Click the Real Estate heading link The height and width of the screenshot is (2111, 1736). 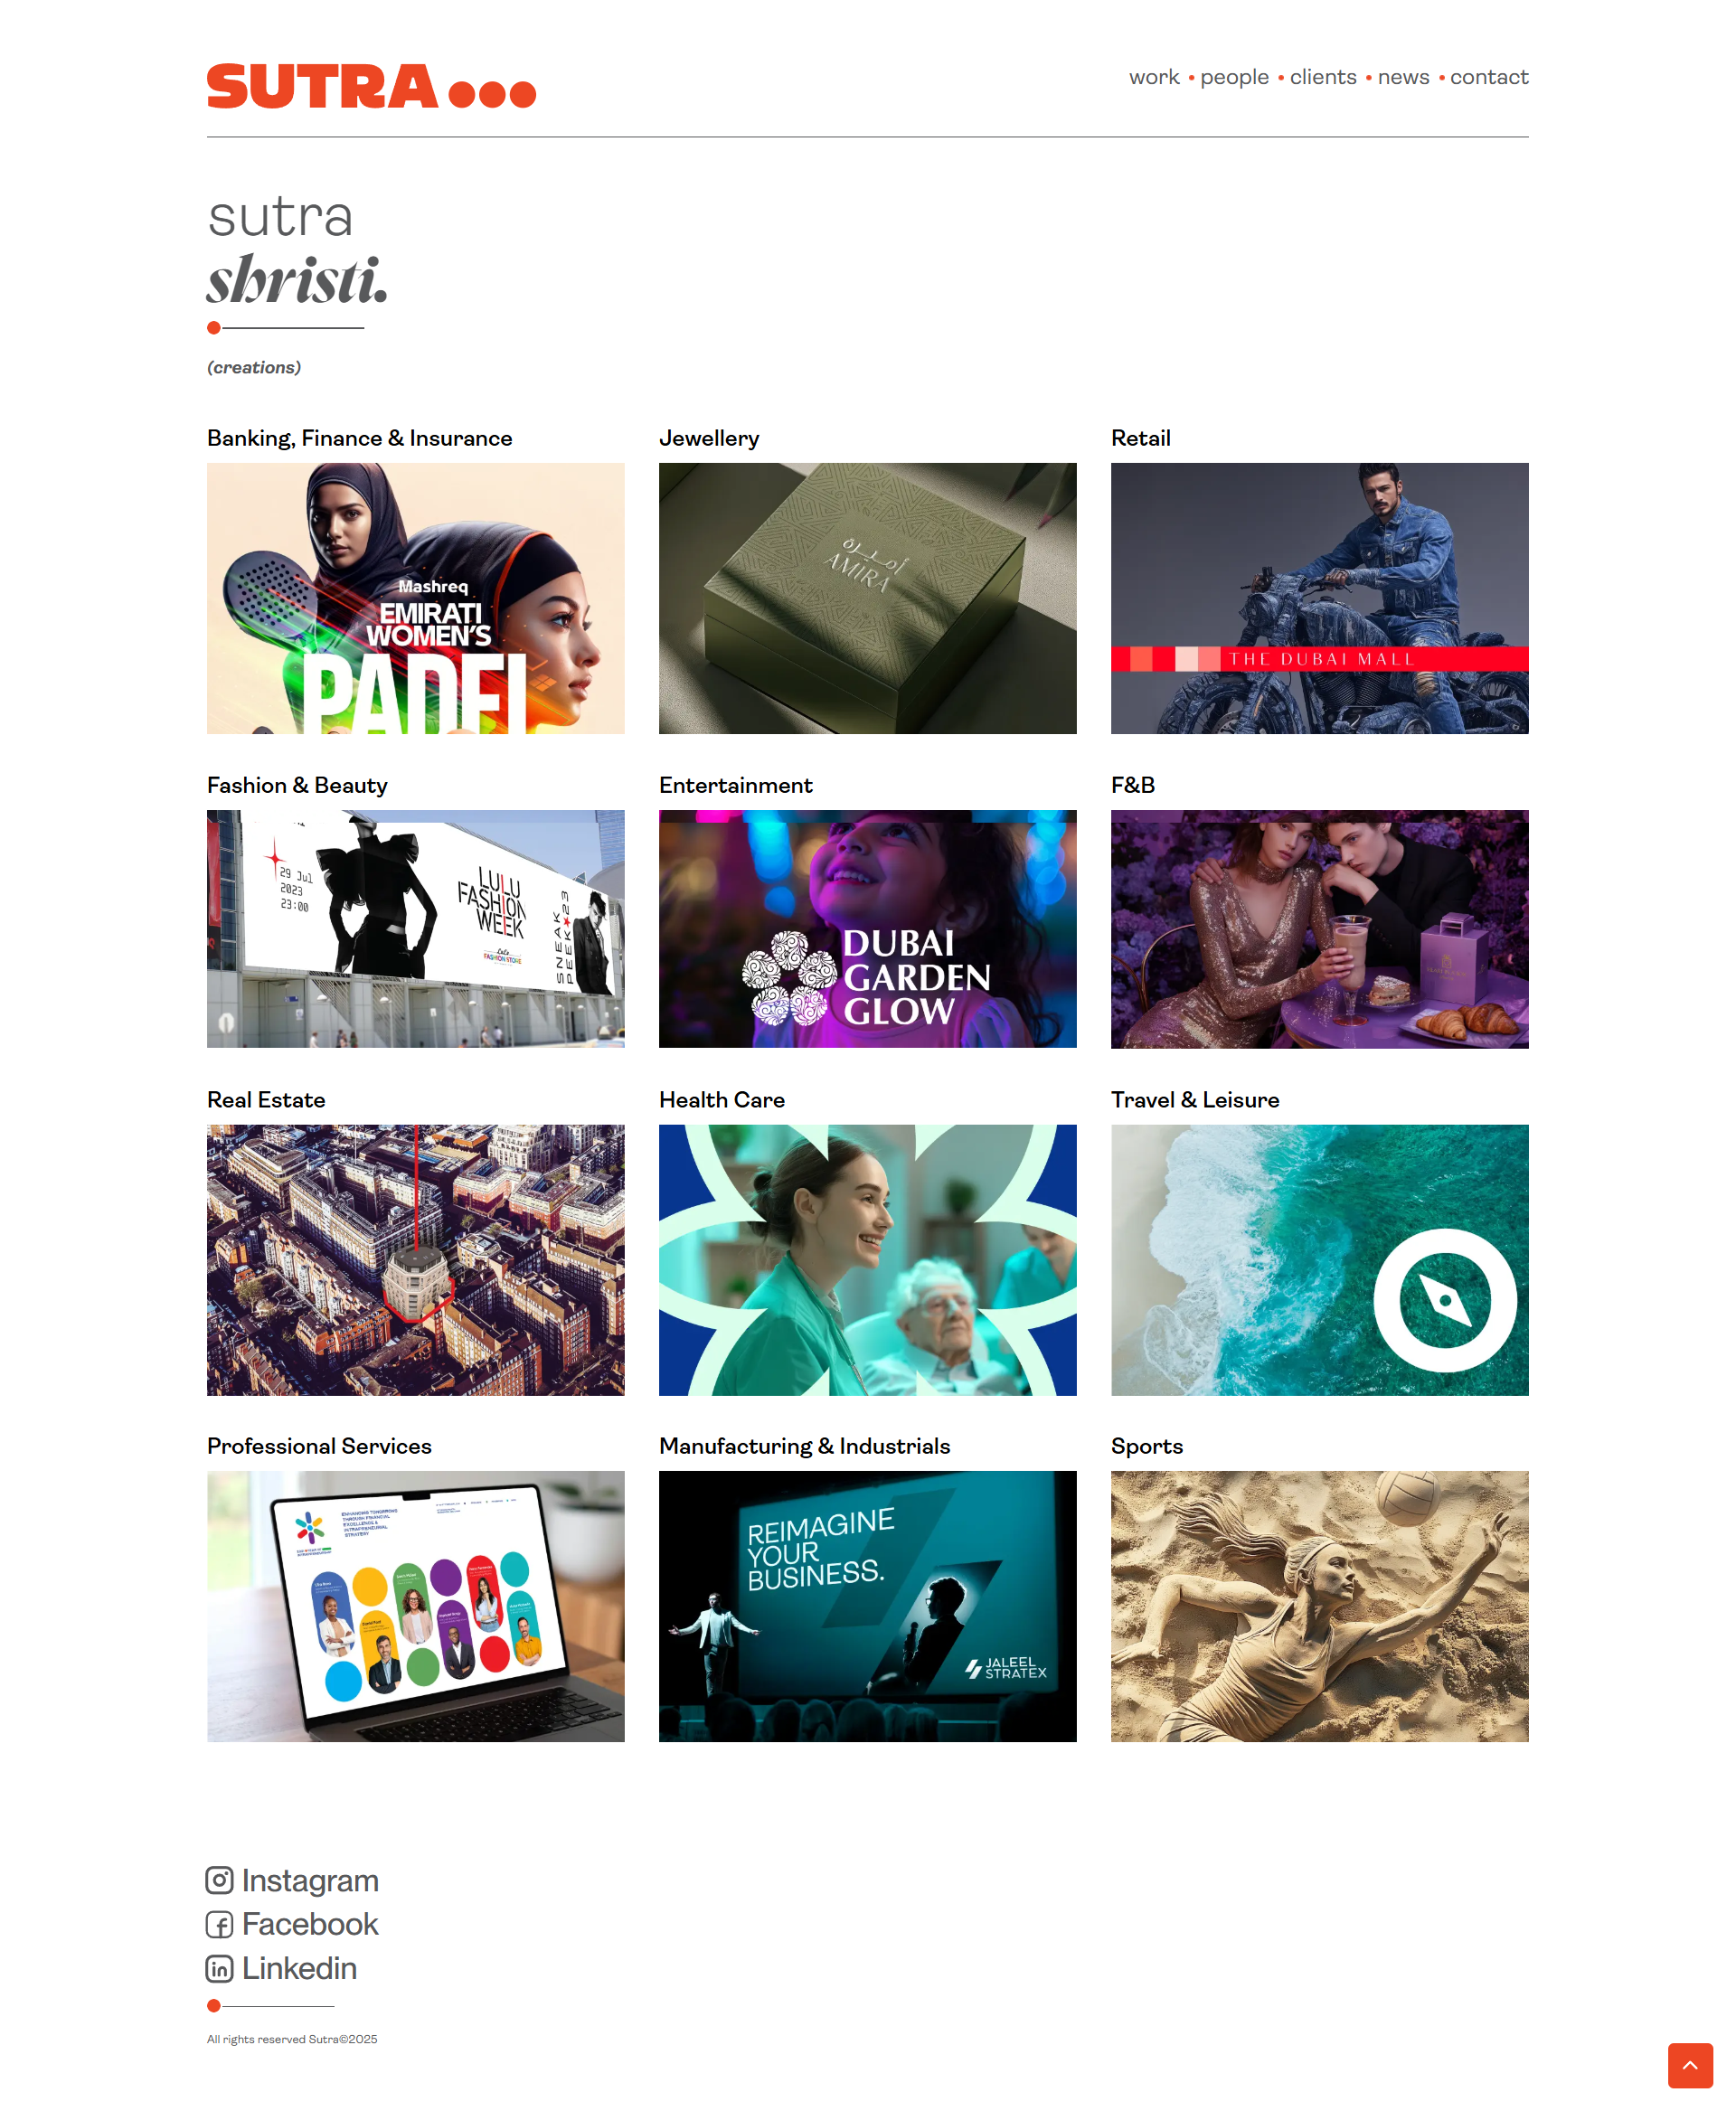point(266,1100)
